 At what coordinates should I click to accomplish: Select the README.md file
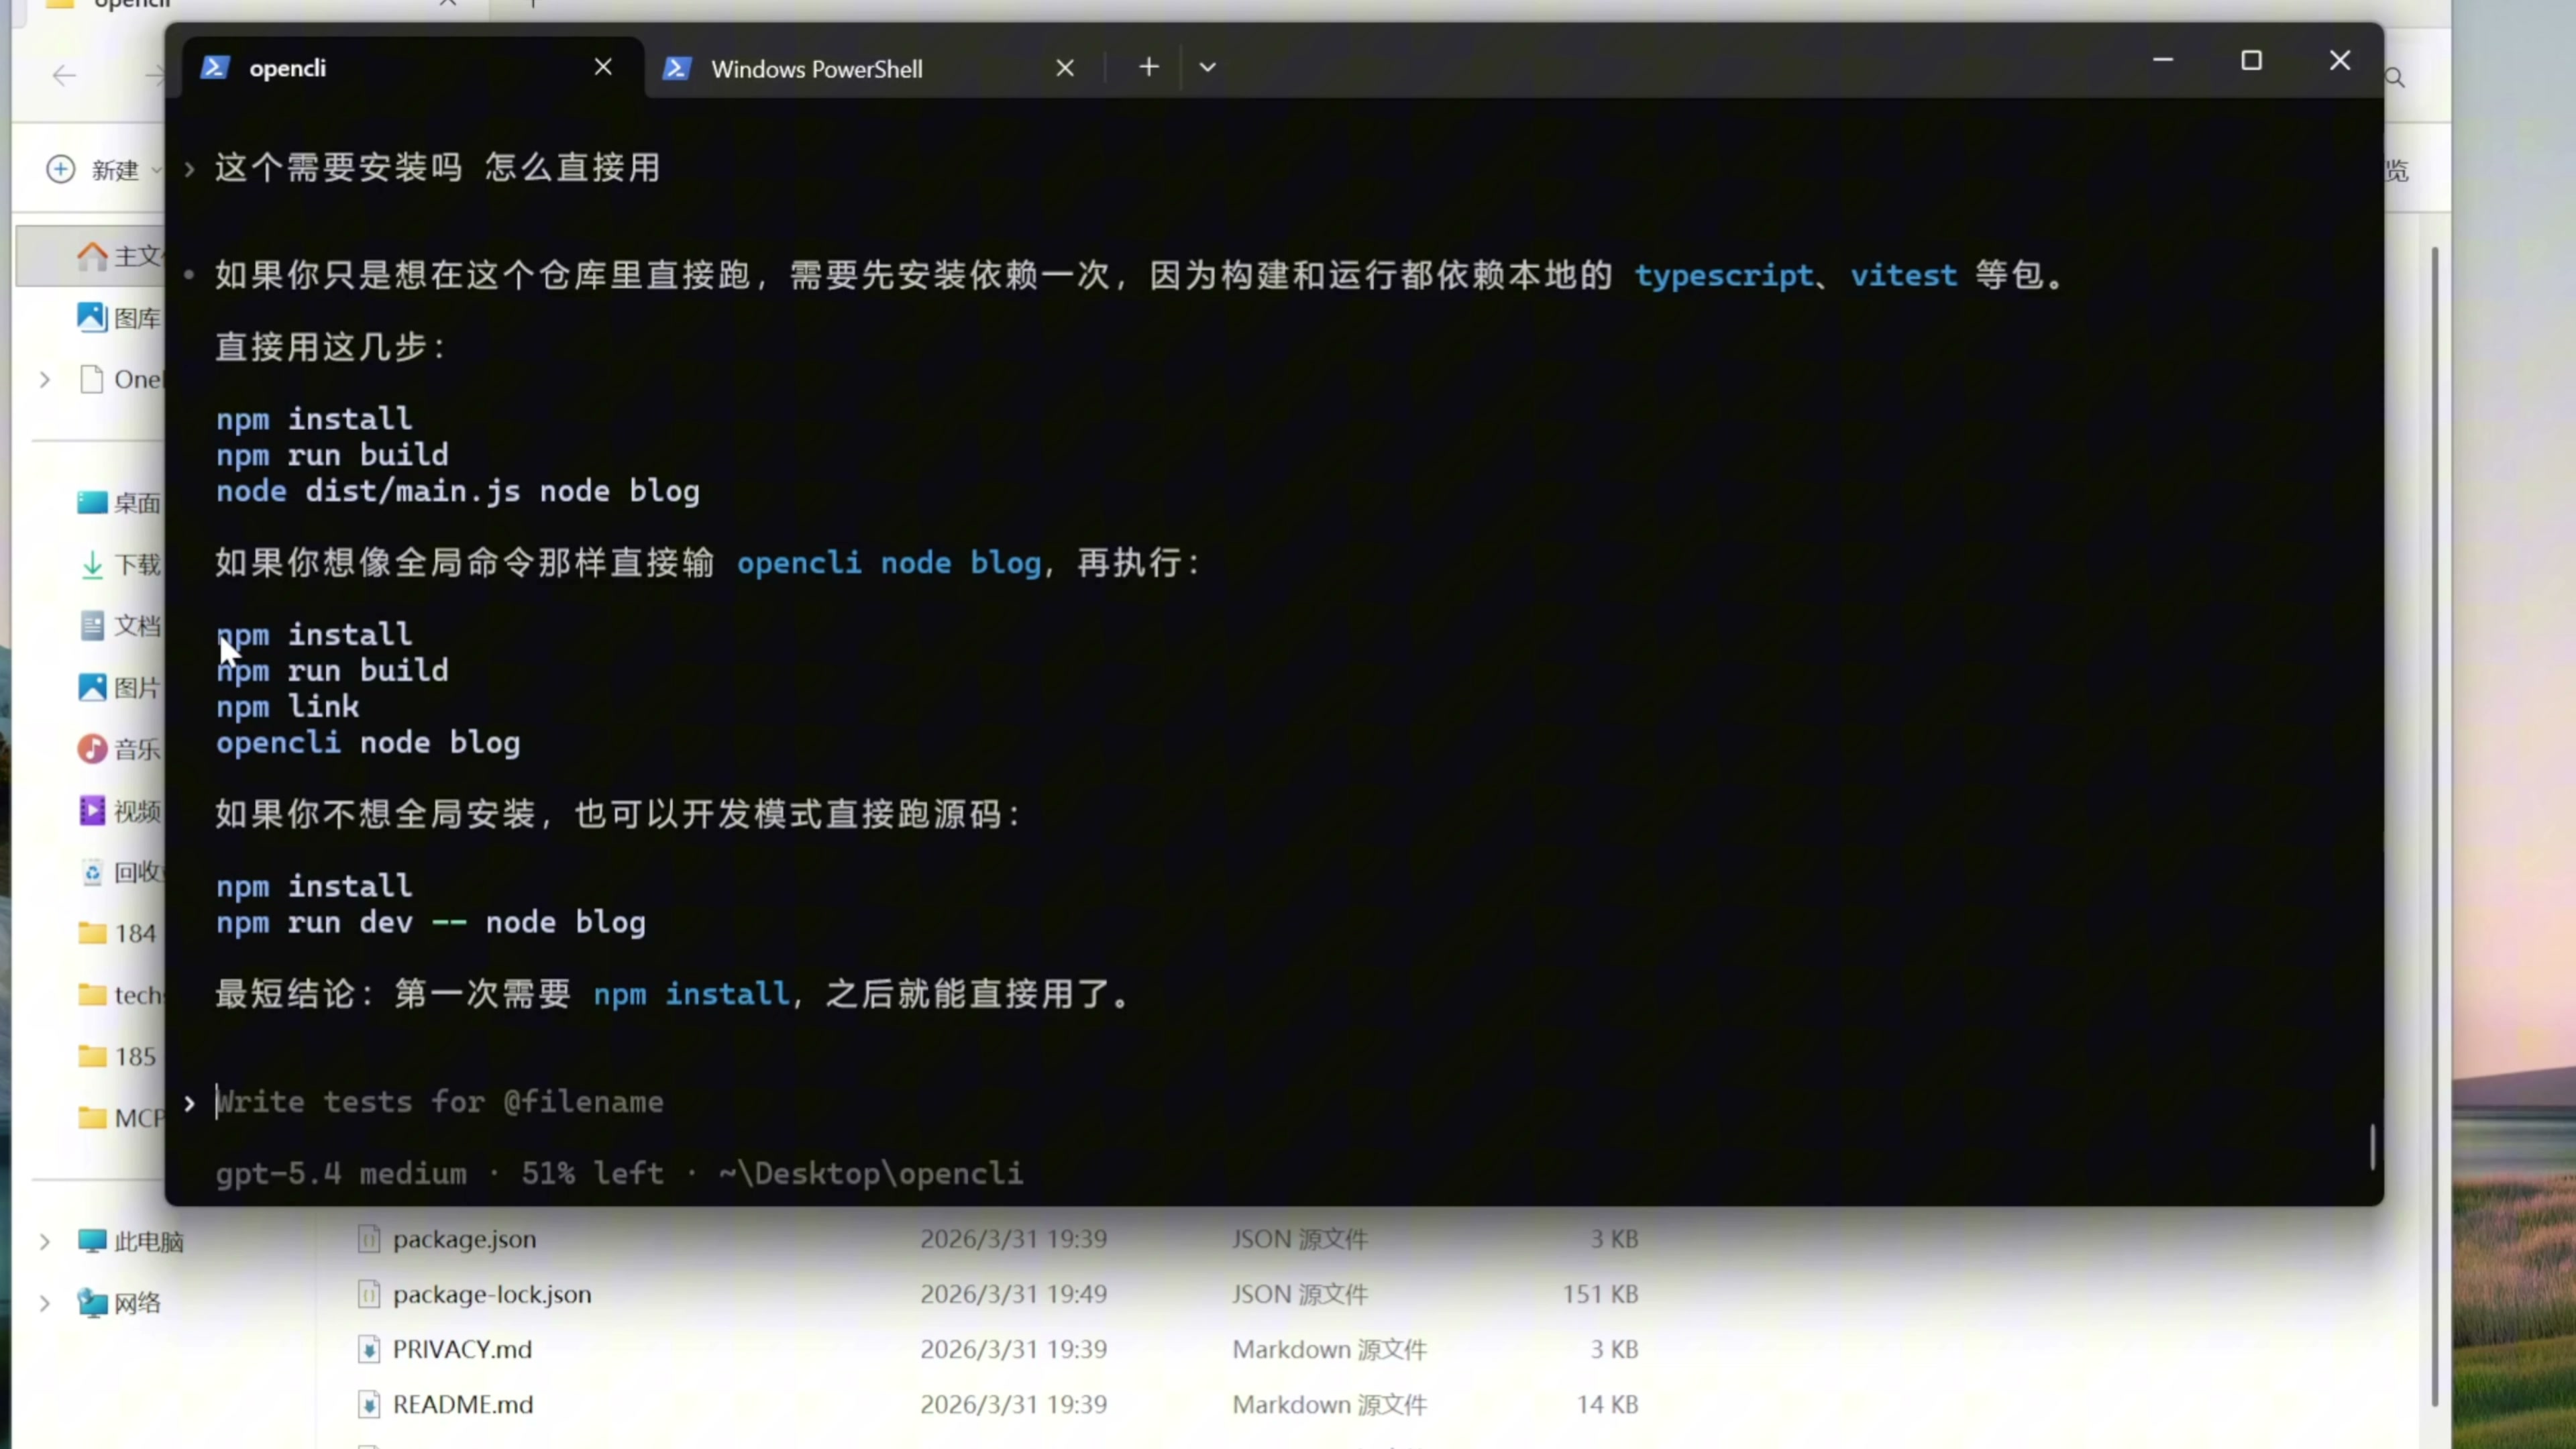[462, 1404]
